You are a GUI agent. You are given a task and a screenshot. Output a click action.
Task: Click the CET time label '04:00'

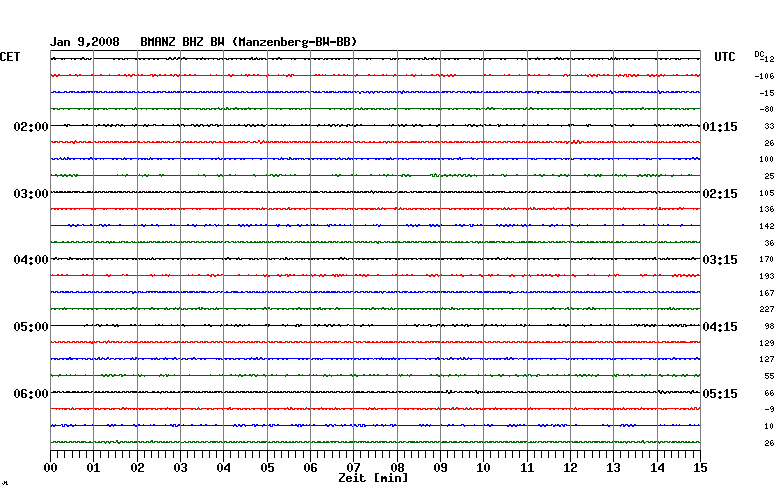31,260
